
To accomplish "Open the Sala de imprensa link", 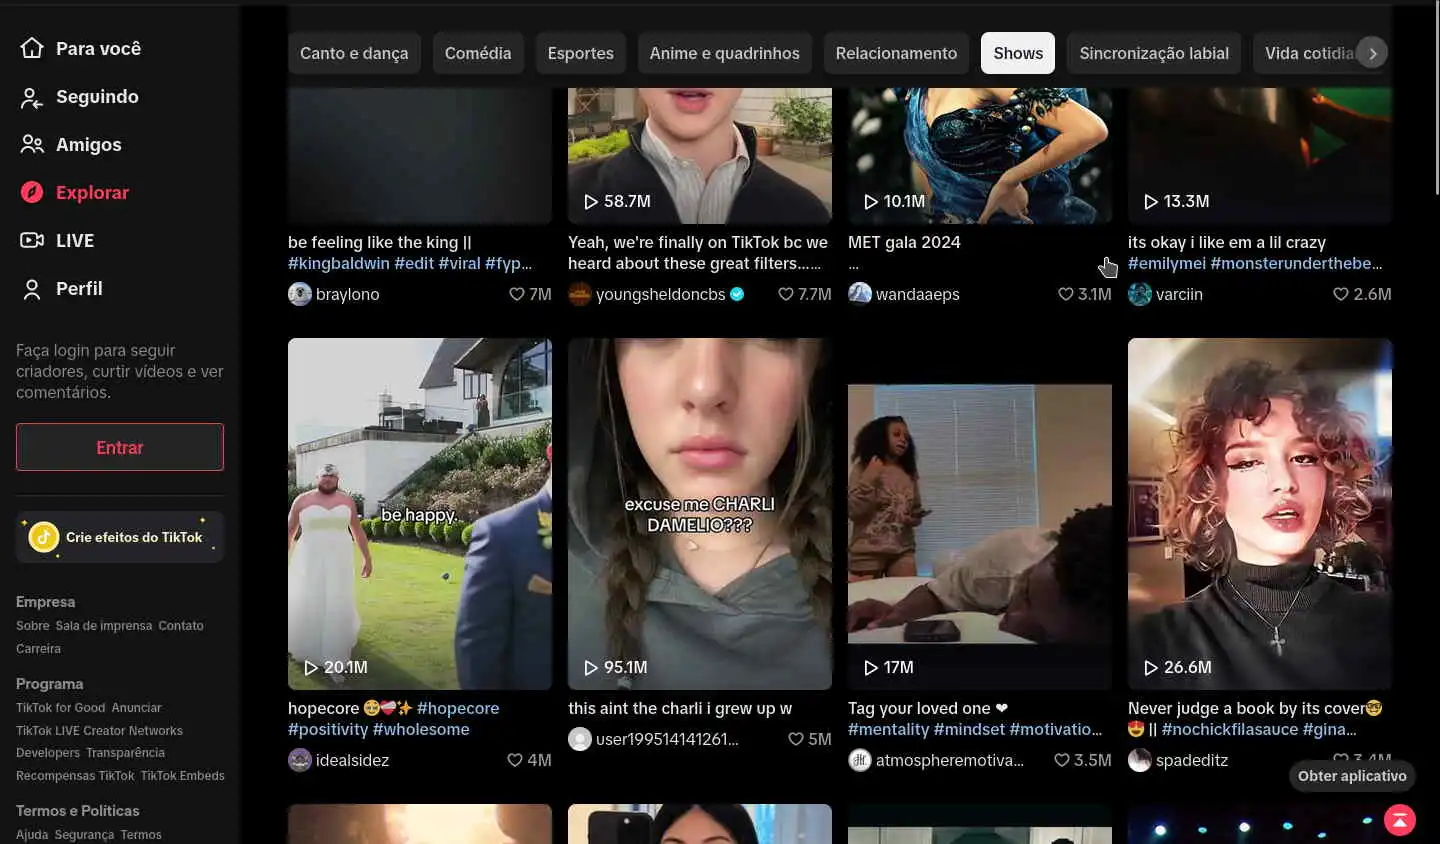I will click(x=104, y=626).
